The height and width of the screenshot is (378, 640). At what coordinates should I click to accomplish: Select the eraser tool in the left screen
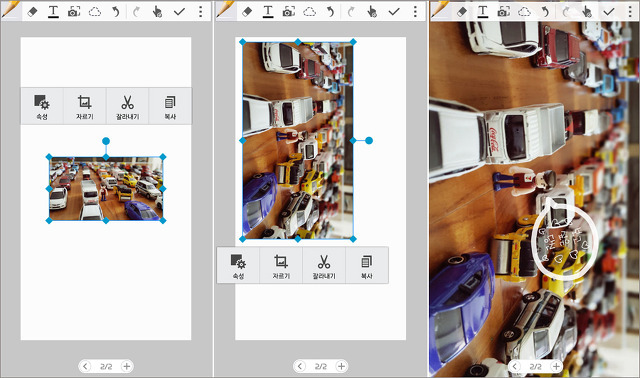click(32, 12)
